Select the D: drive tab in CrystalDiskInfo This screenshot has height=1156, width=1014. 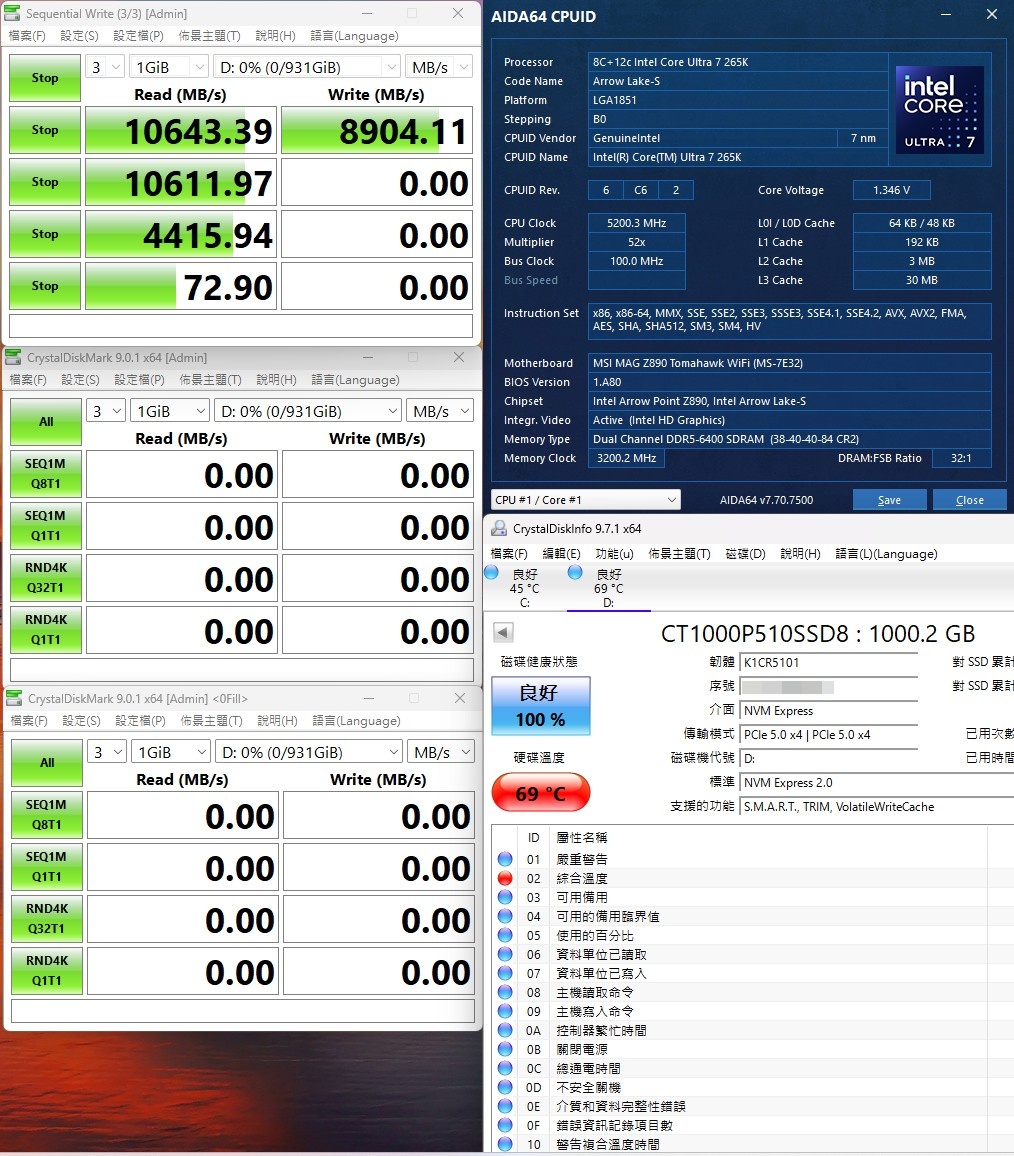click(608, 588)
